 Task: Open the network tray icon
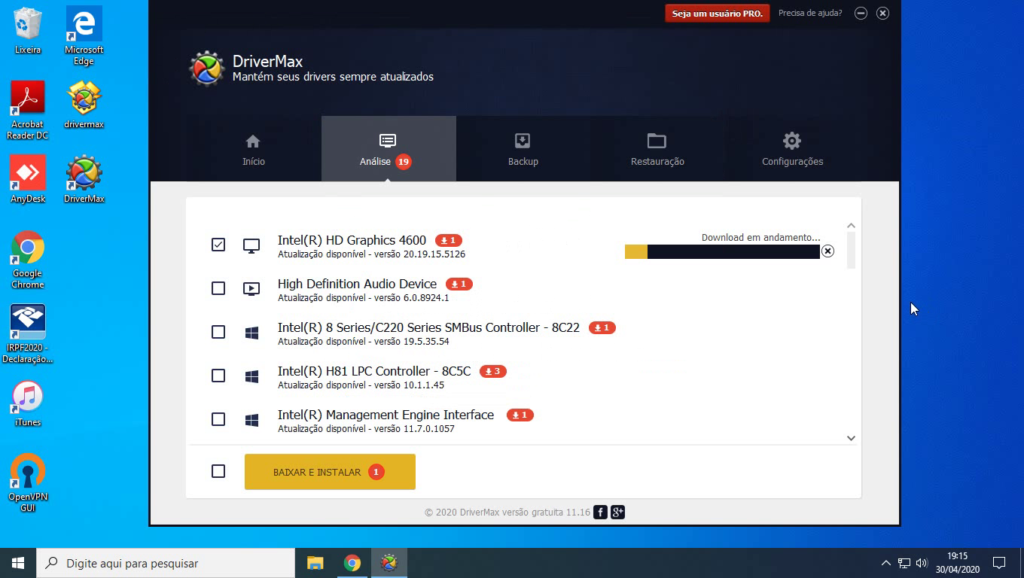click(904, 563)
